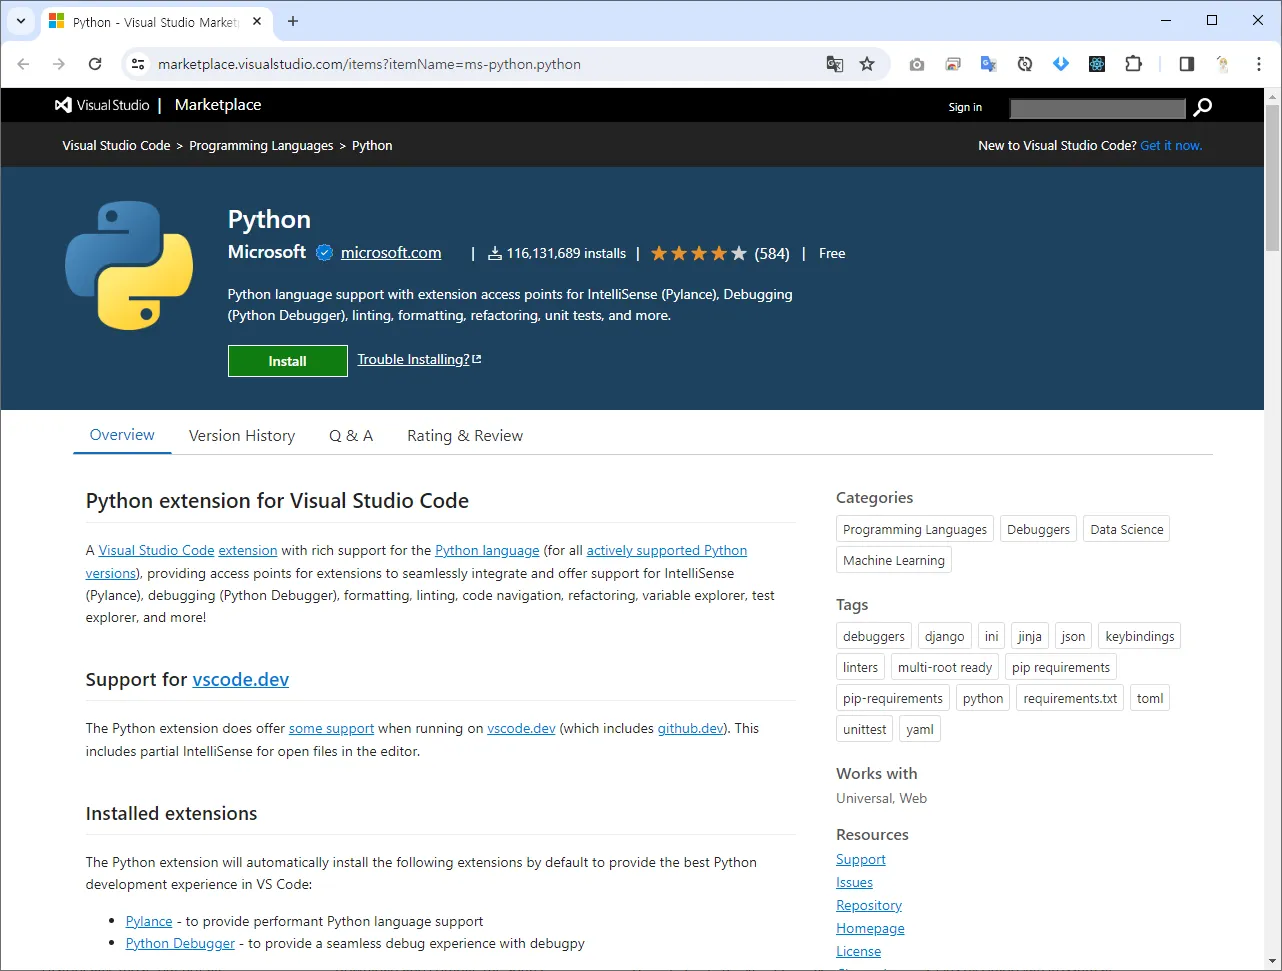This screenshot has width=1282, height=971.
Task: Open the Homepage resource link
Action: point(871,928)
